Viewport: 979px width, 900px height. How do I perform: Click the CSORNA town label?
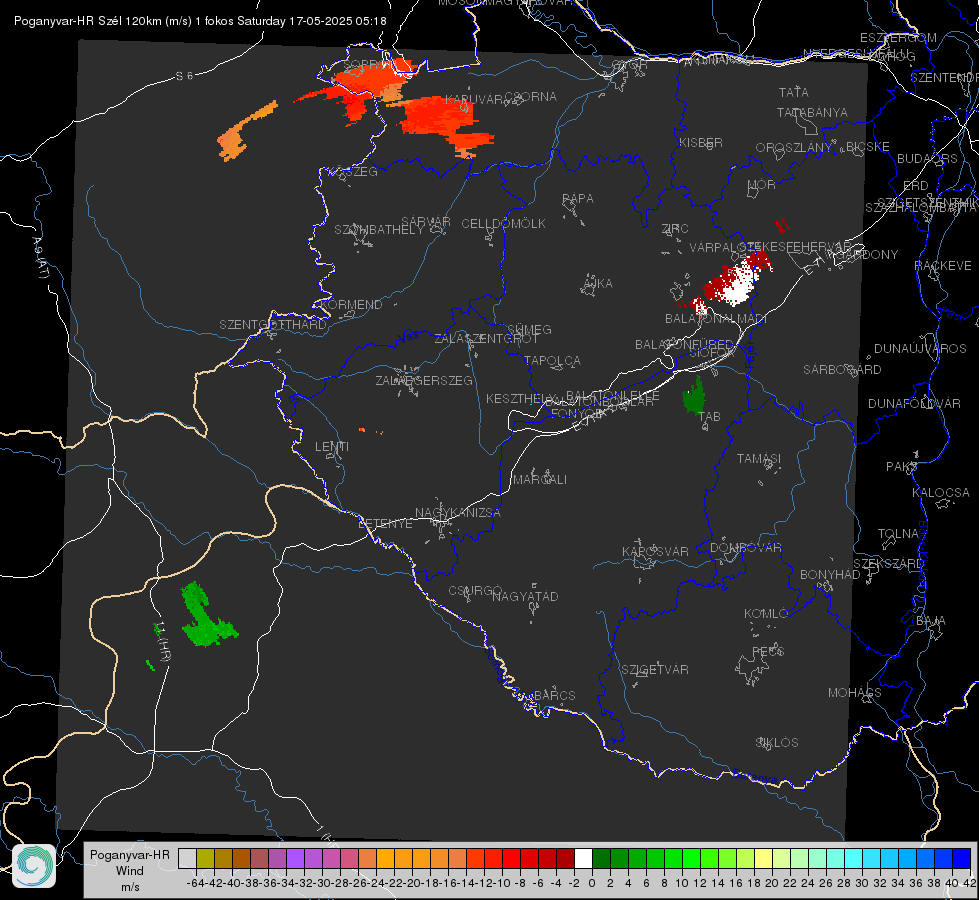[x=531, y=97]
